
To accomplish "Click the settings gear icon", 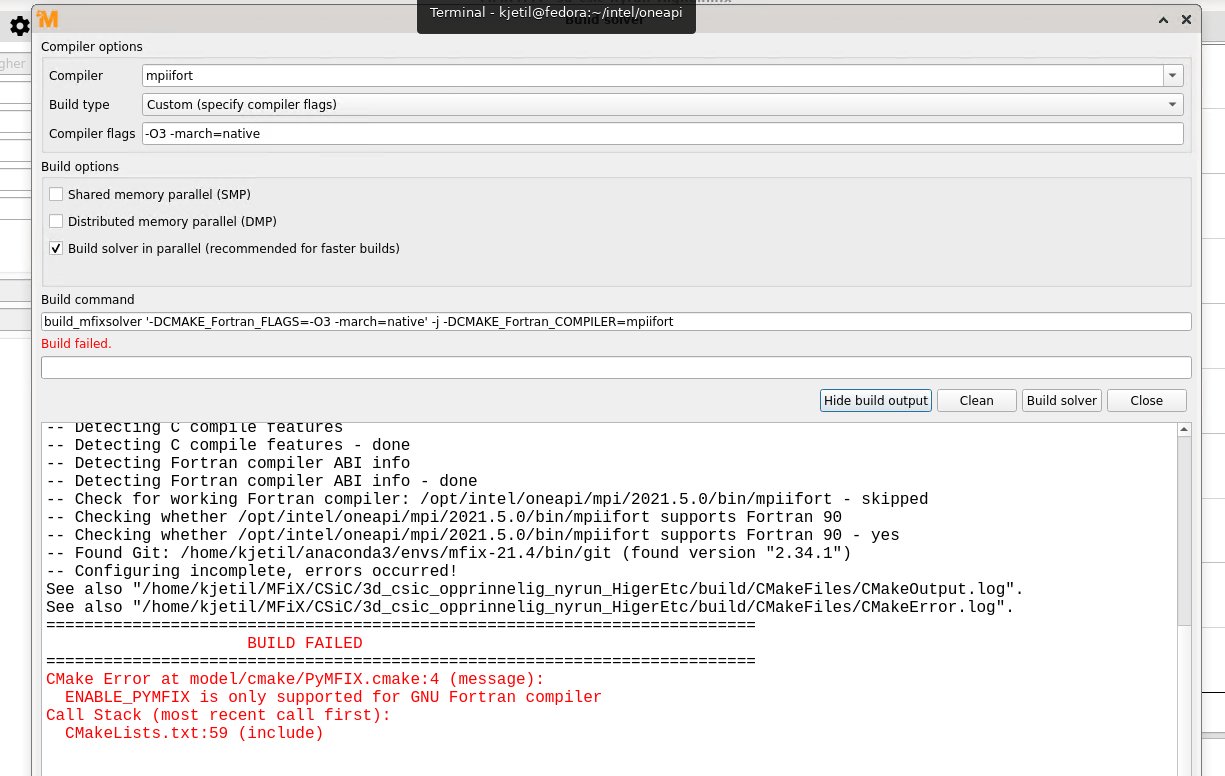I will tap(19, 26).
